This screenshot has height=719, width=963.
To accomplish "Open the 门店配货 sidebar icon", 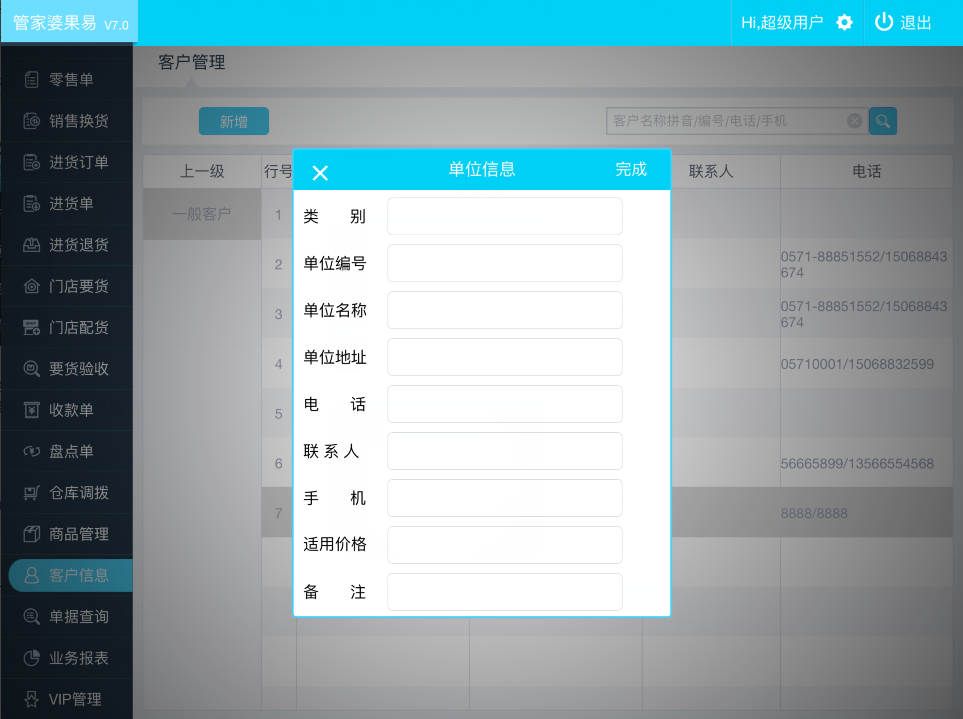I will point(31,327).
